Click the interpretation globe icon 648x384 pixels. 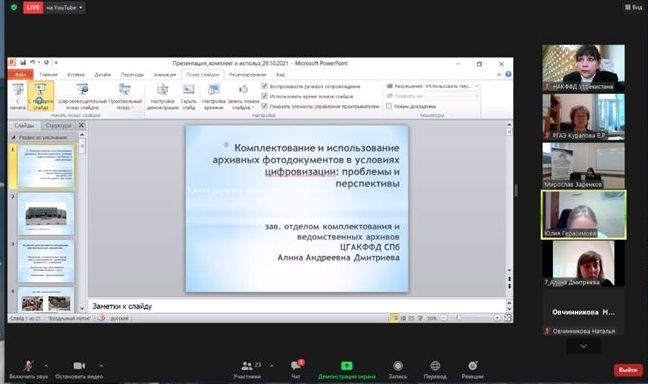435,366
